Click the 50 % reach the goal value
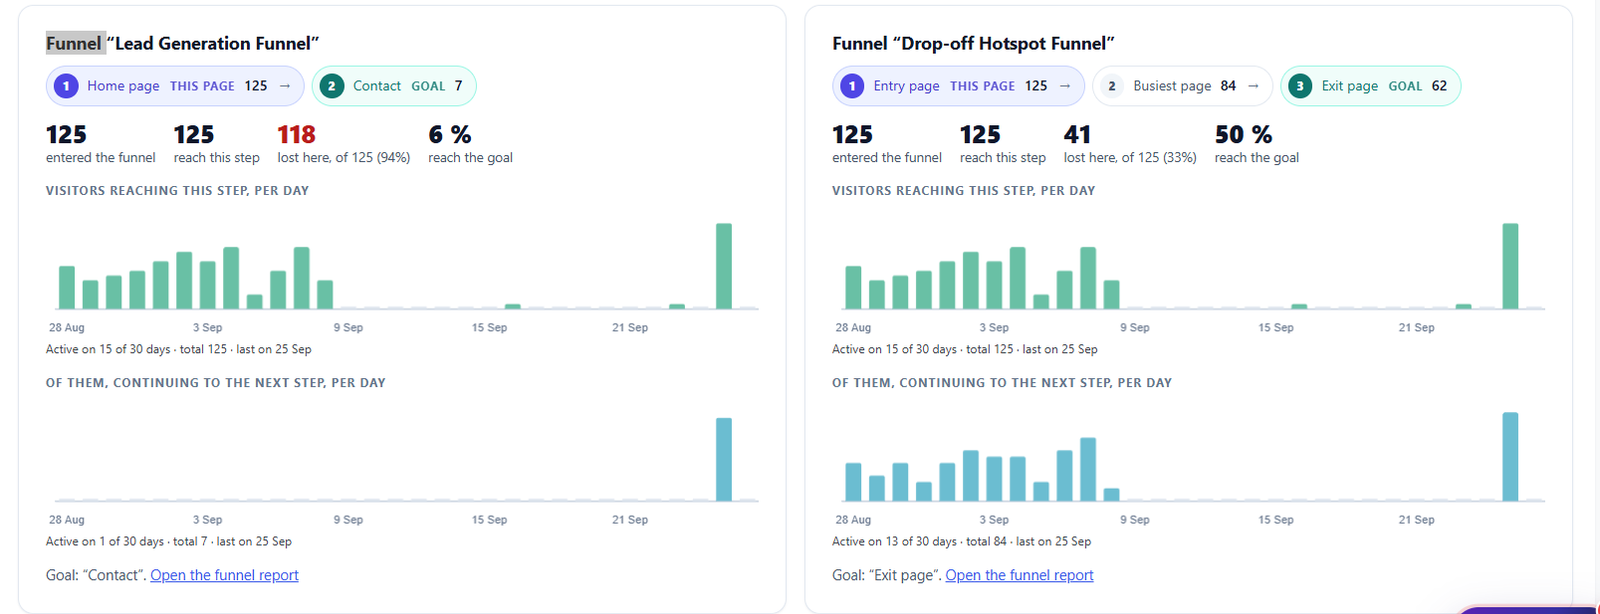Viewport: 1600px width, 614px height. [1243, 134]
